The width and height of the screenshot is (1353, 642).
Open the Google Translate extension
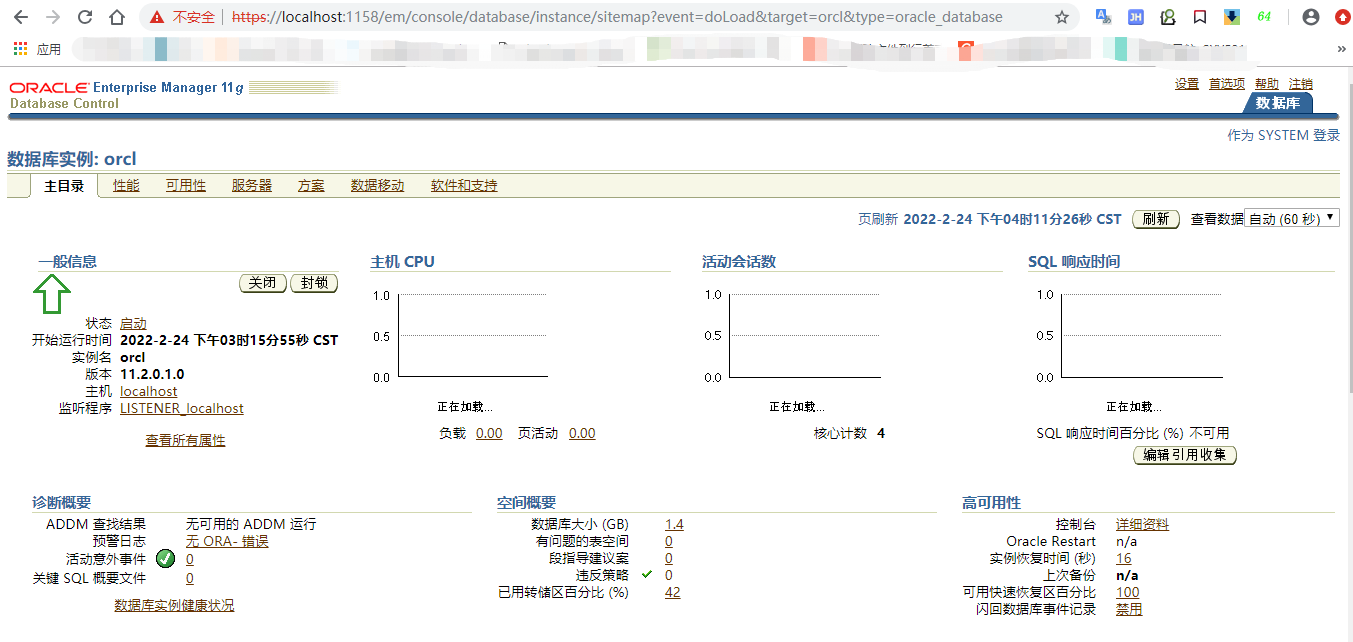[x=1104, y=17]
